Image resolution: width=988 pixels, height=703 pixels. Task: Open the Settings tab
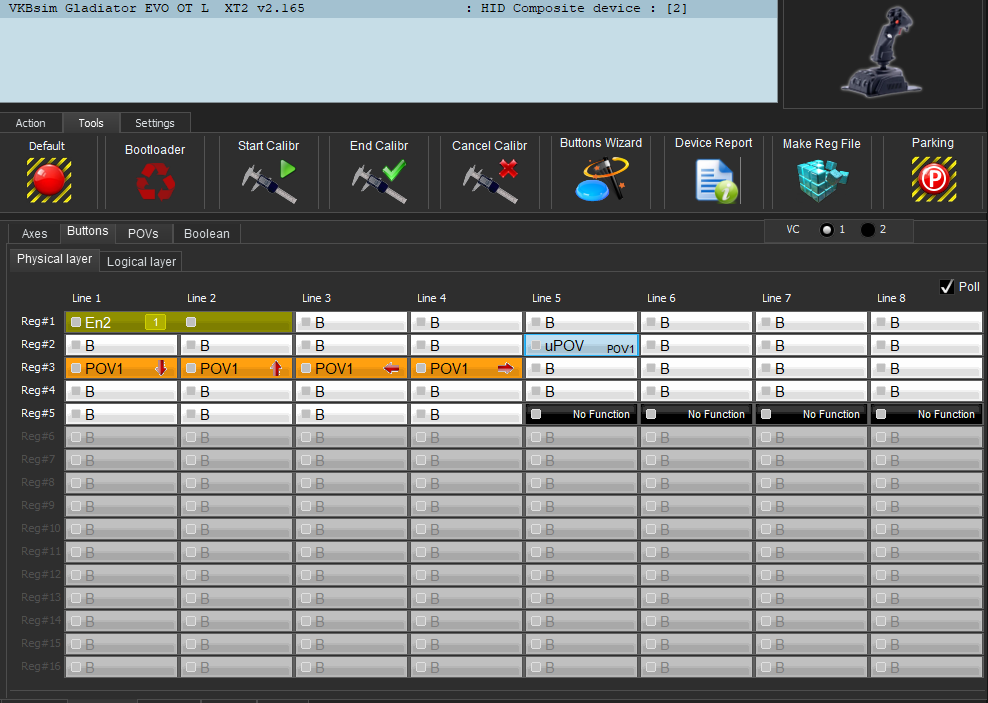click(154, 123)
